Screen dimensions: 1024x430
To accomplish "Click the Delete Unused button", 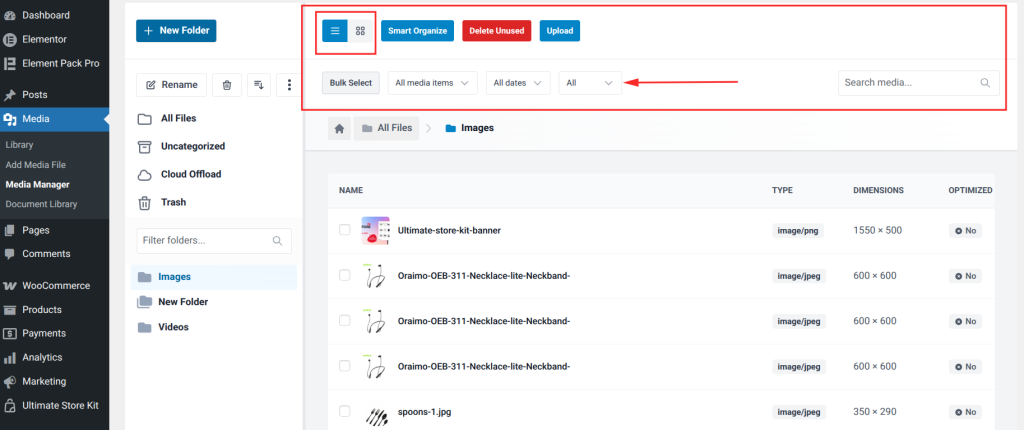I will (x=496, y=31).
